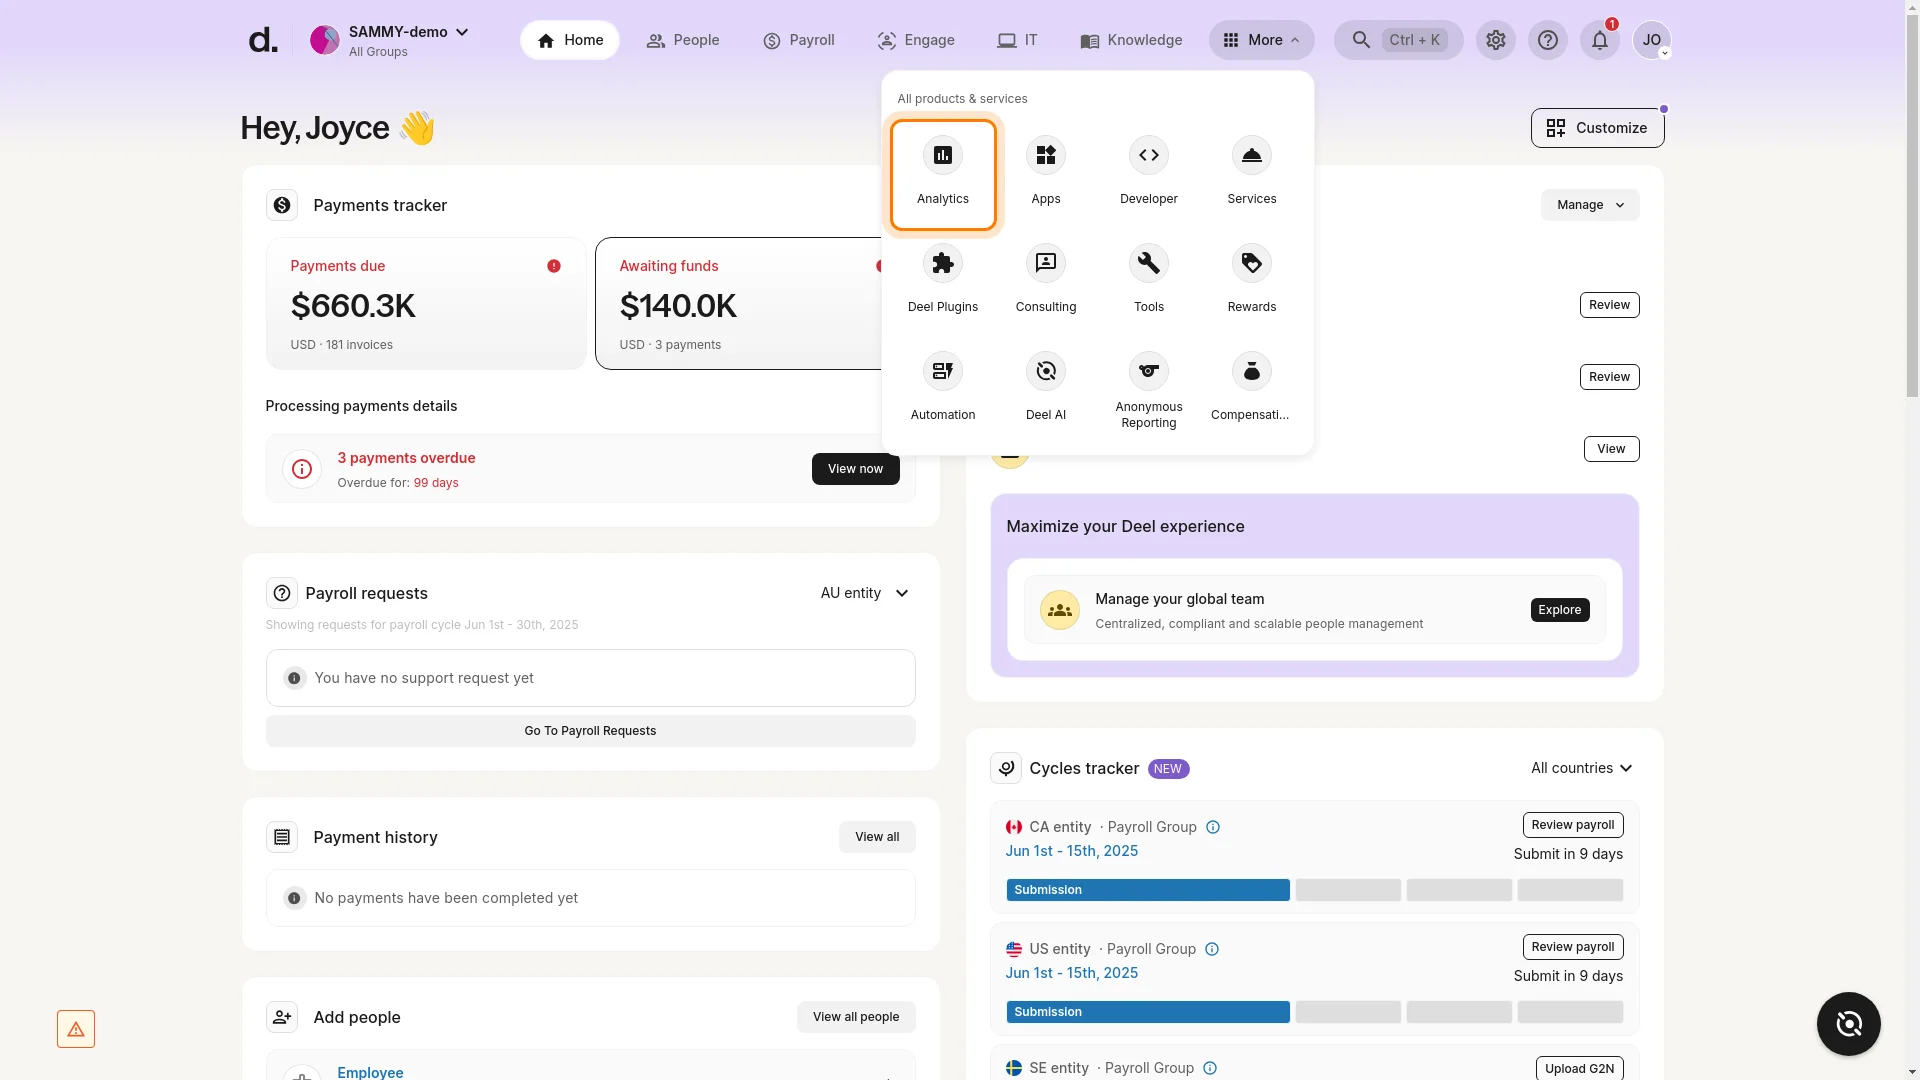Open the notifications bell

pyautogui.click(x=1600, y=40)
